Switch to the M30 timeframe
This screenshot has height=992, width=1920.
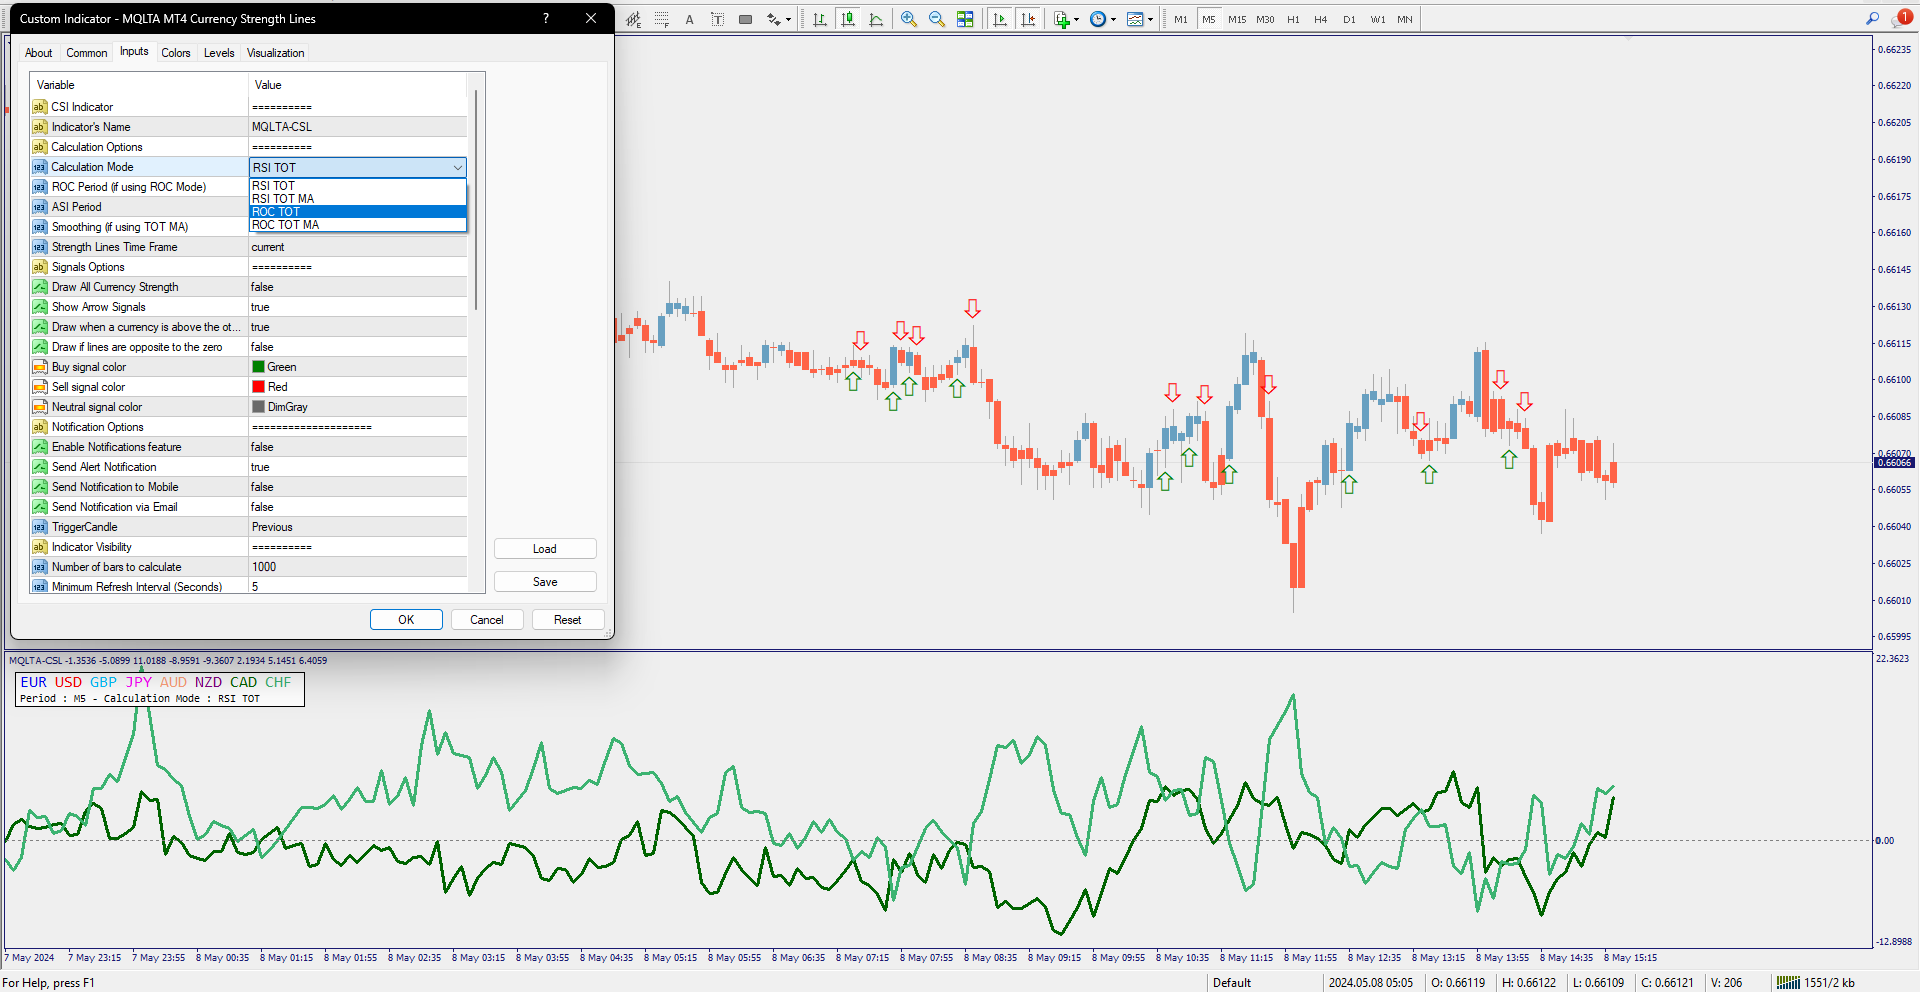[x=1265, y=19]
